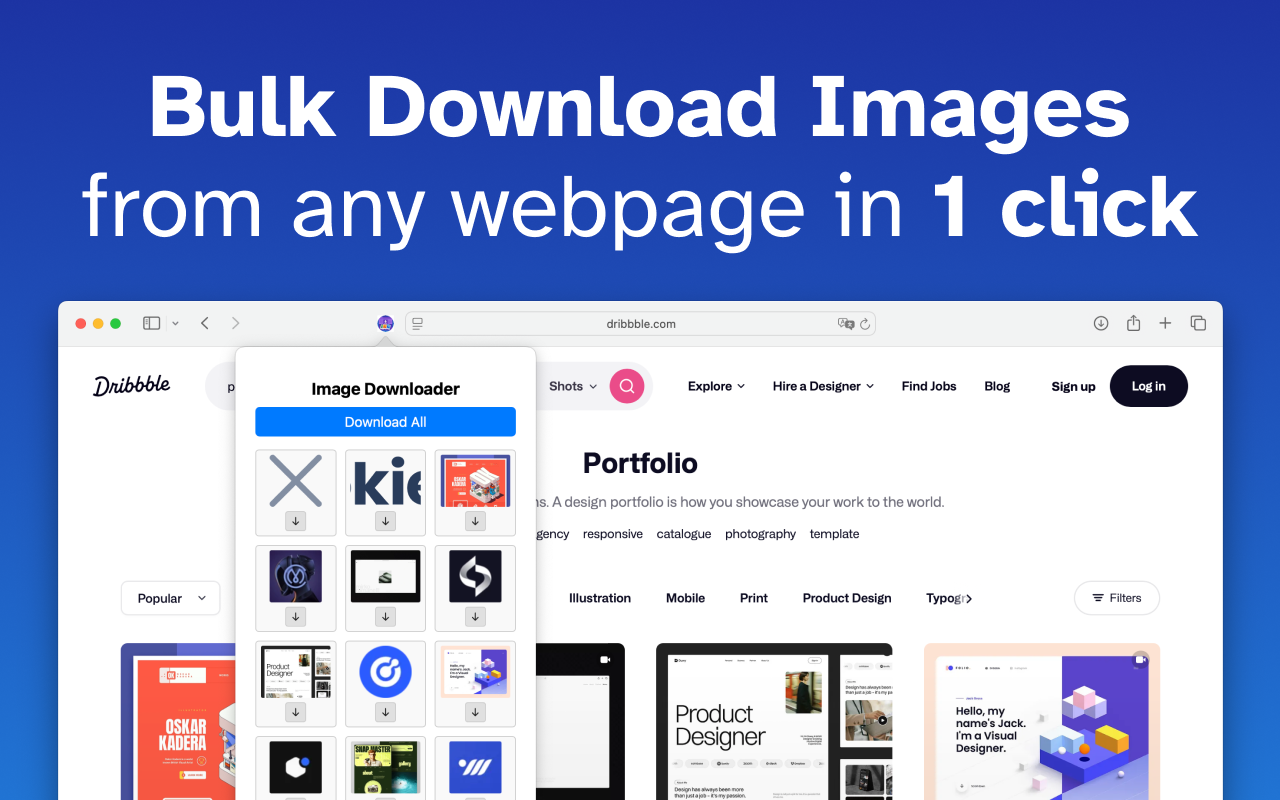The width and height of the screenshot is (1280, 800).
Task: Click the template tag
Action: [835, 534]
